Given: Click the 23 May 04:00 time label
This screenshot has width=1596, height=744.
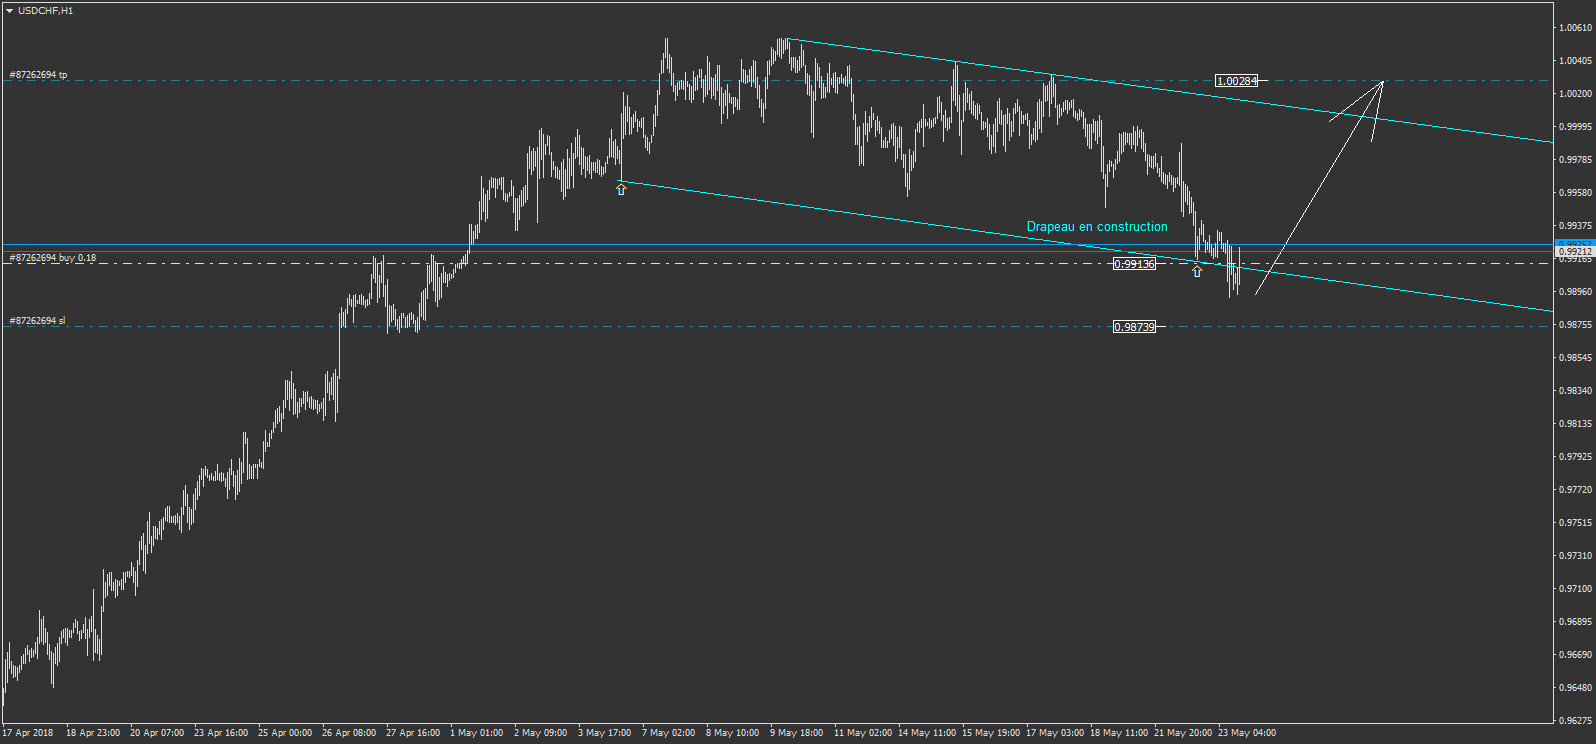Looking at the screenshot, I should tap(1246, 733).
